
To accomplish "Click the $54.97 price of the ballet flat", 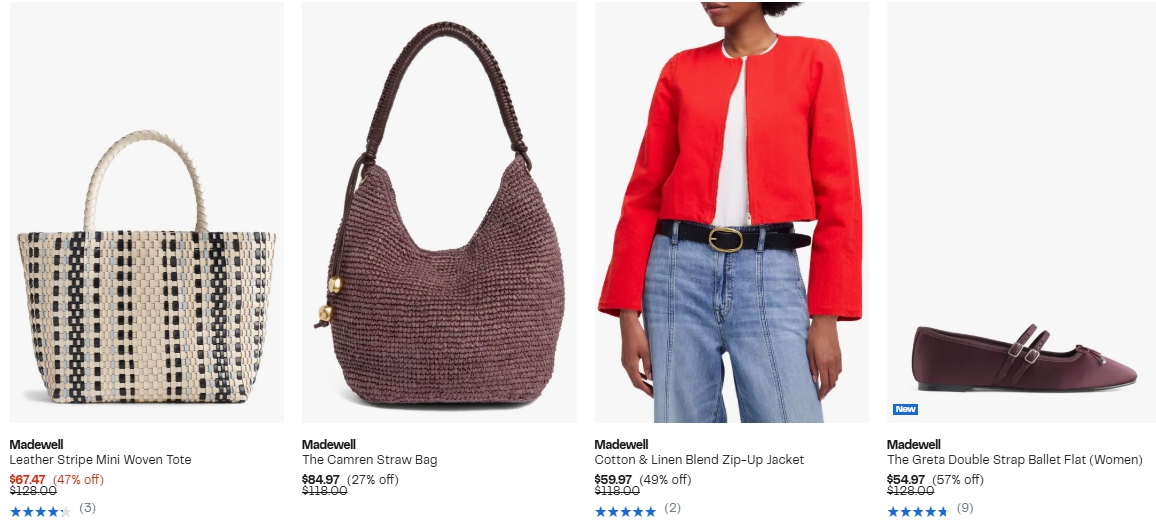I will coord(905,480).
